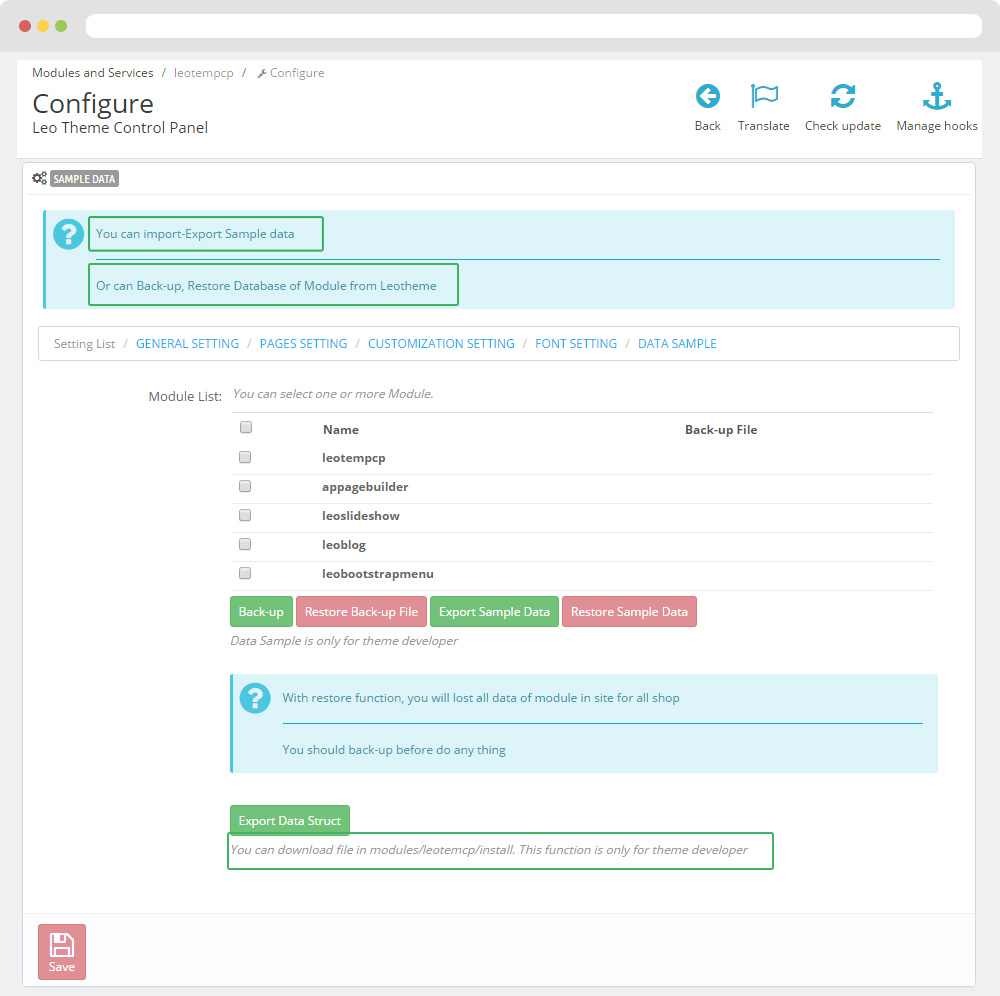
Task: Click 'Or can Back-up, Restore Database' text
Action: point(266,286)
